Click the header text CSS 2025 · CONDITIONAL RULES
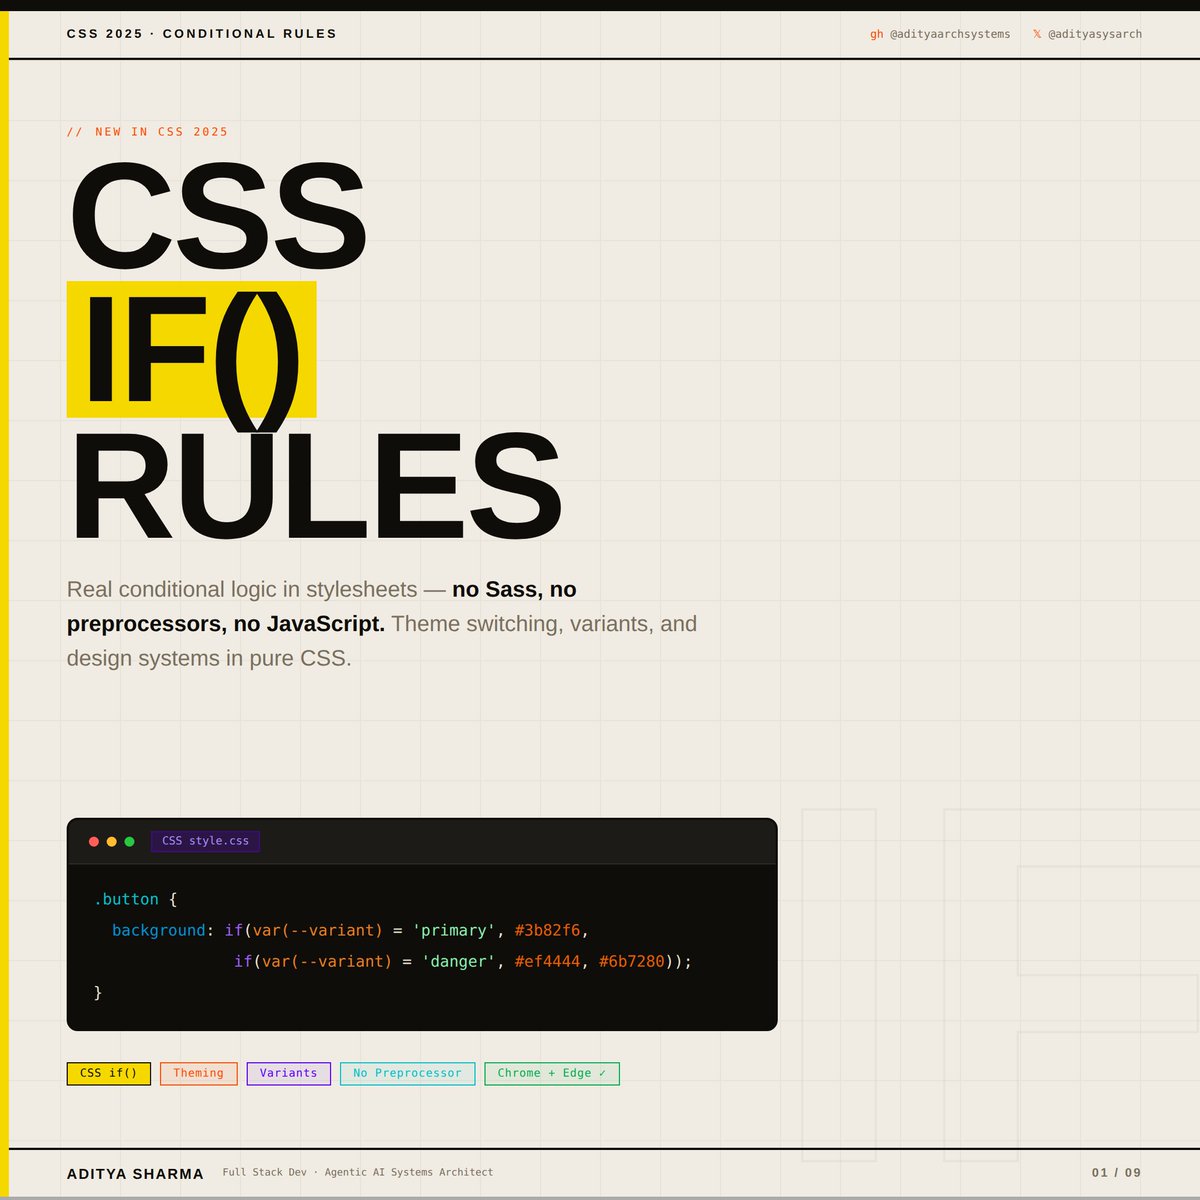This screenshot has height=1200, width=1200. tap(202, 34)
